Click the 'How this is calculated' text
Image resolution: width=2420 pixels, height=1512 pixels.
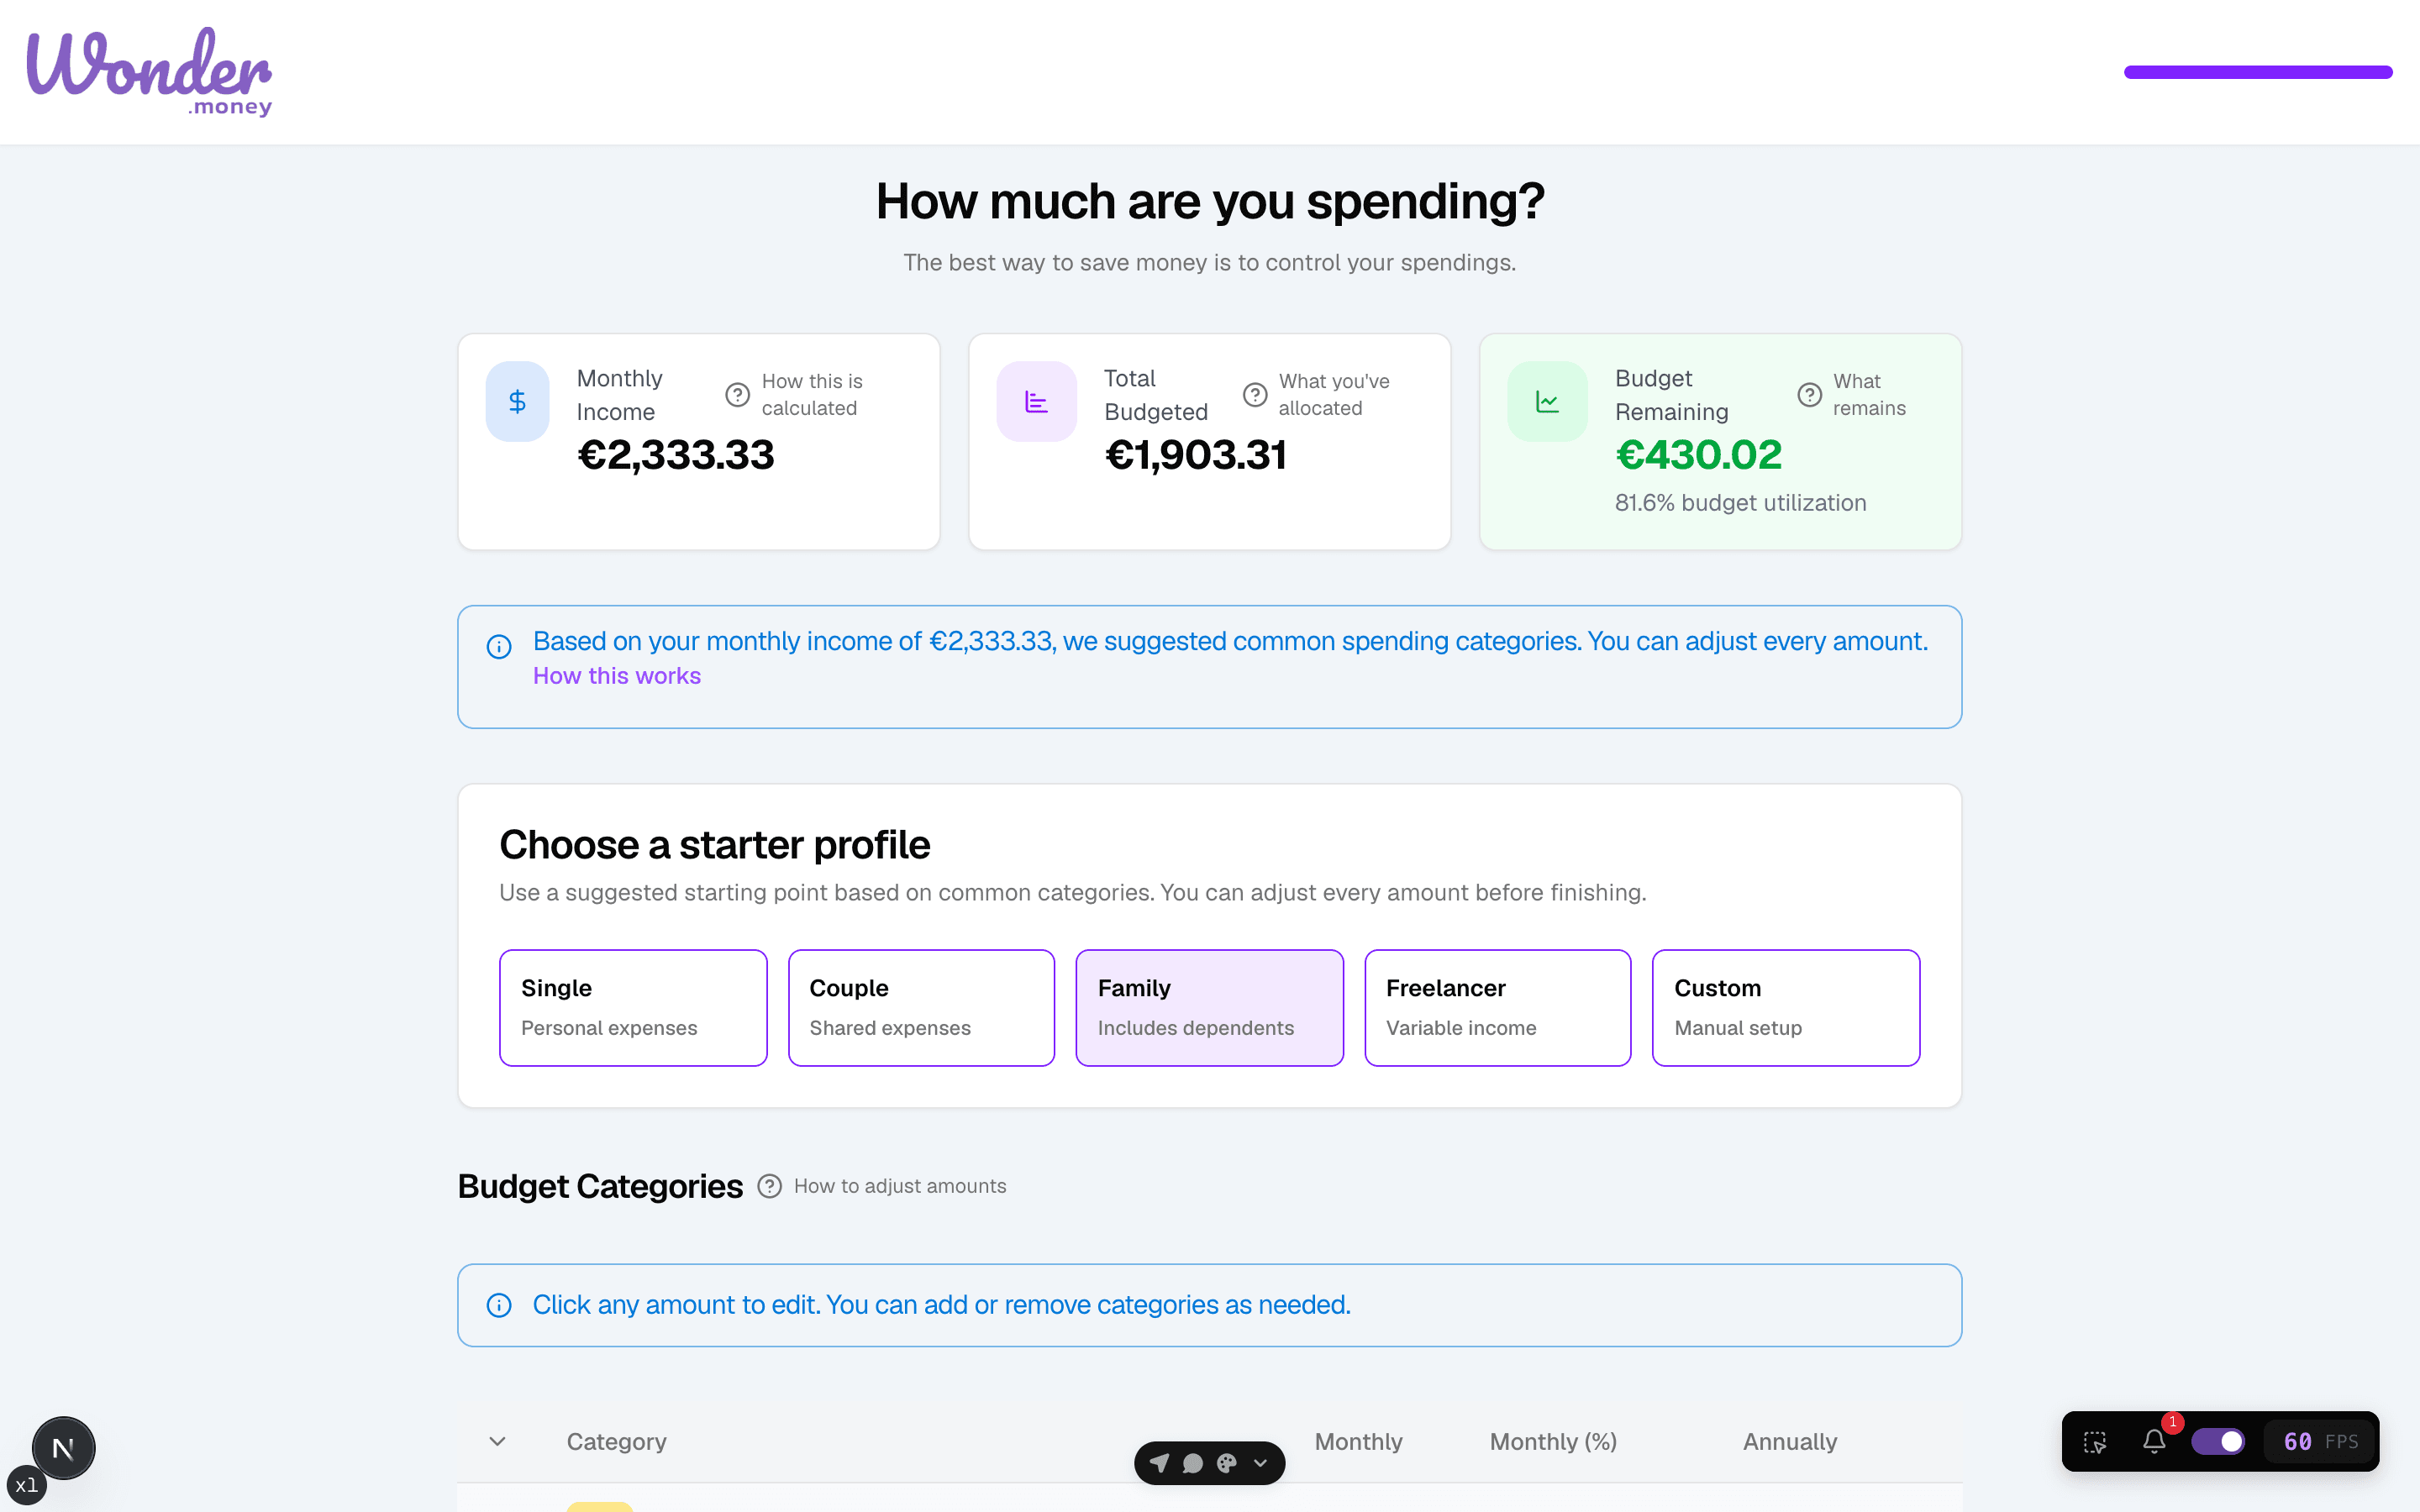[812, 395]
